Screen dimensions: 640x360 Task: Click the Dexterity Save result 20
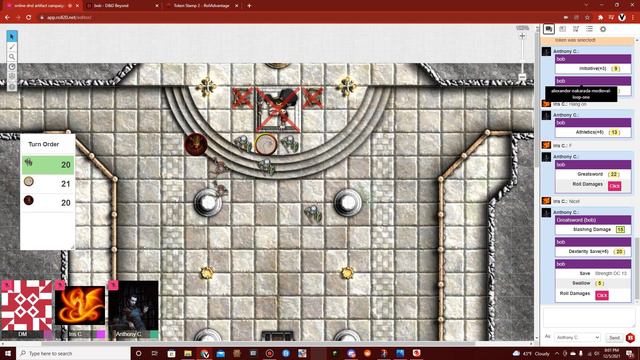point(619,252)
